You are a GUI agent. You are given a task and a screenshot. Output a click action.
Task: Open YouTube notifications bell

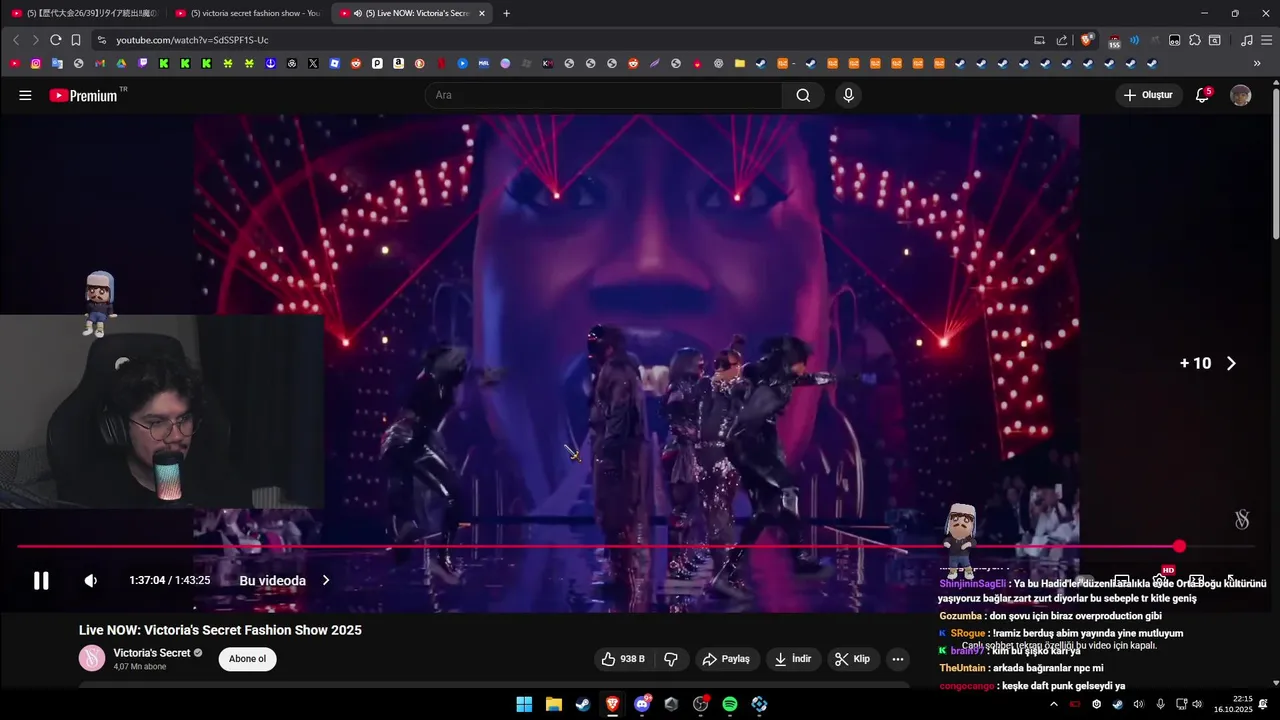click(x=1202, y=95)
